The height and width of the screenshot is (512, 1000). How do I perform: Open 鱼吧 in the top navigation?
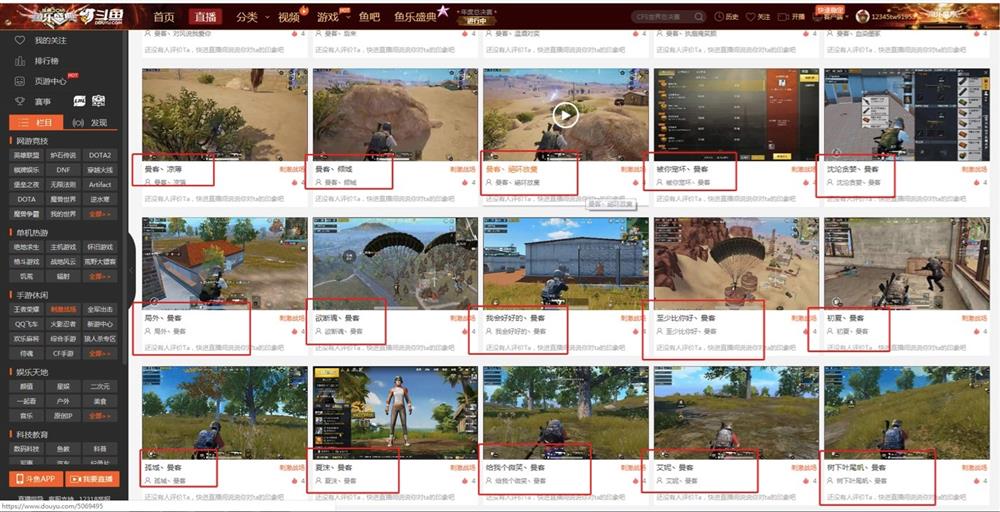[x=370, y=17]
